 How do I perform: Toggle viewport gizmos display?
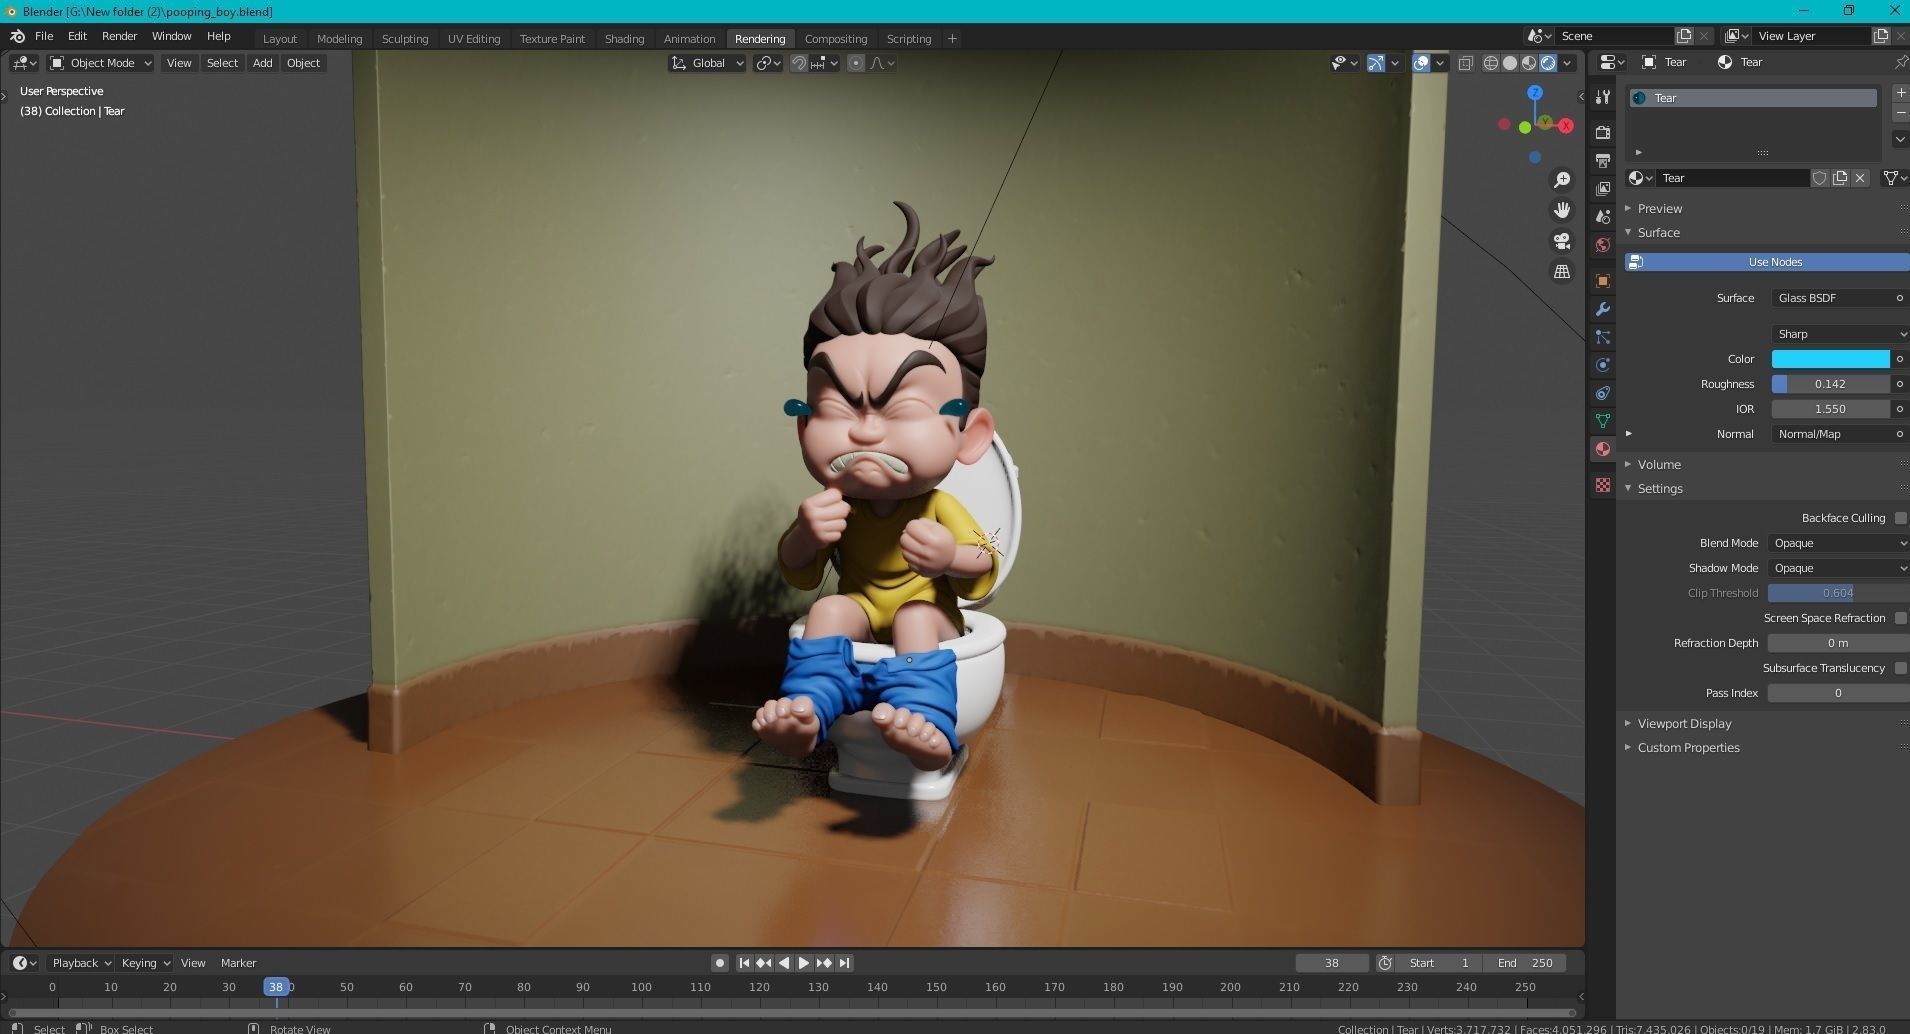coord(1376,63)
